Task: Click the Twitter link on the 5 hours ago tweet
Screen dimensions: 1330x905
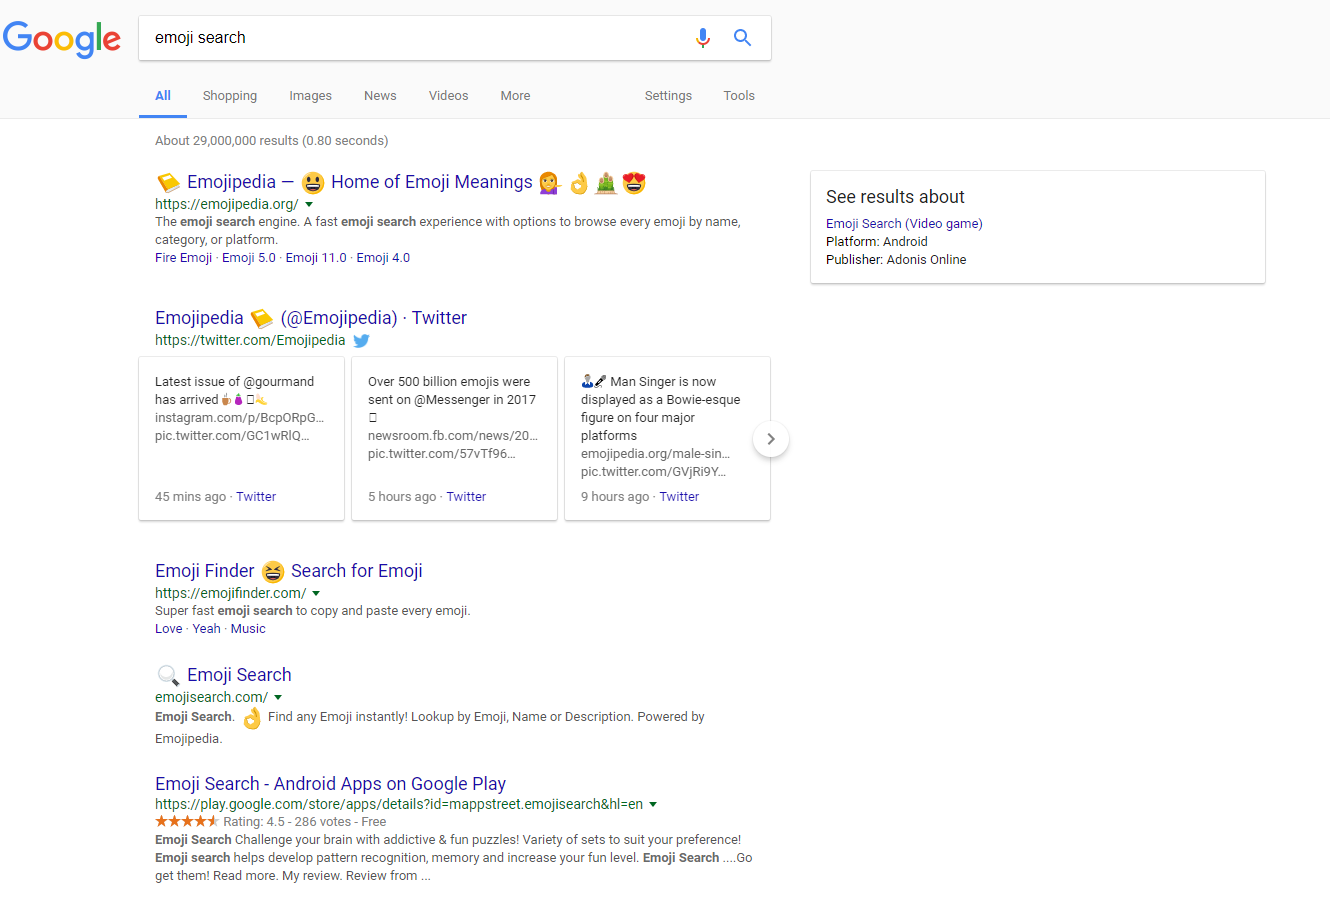Action: [x=466, y=497]
